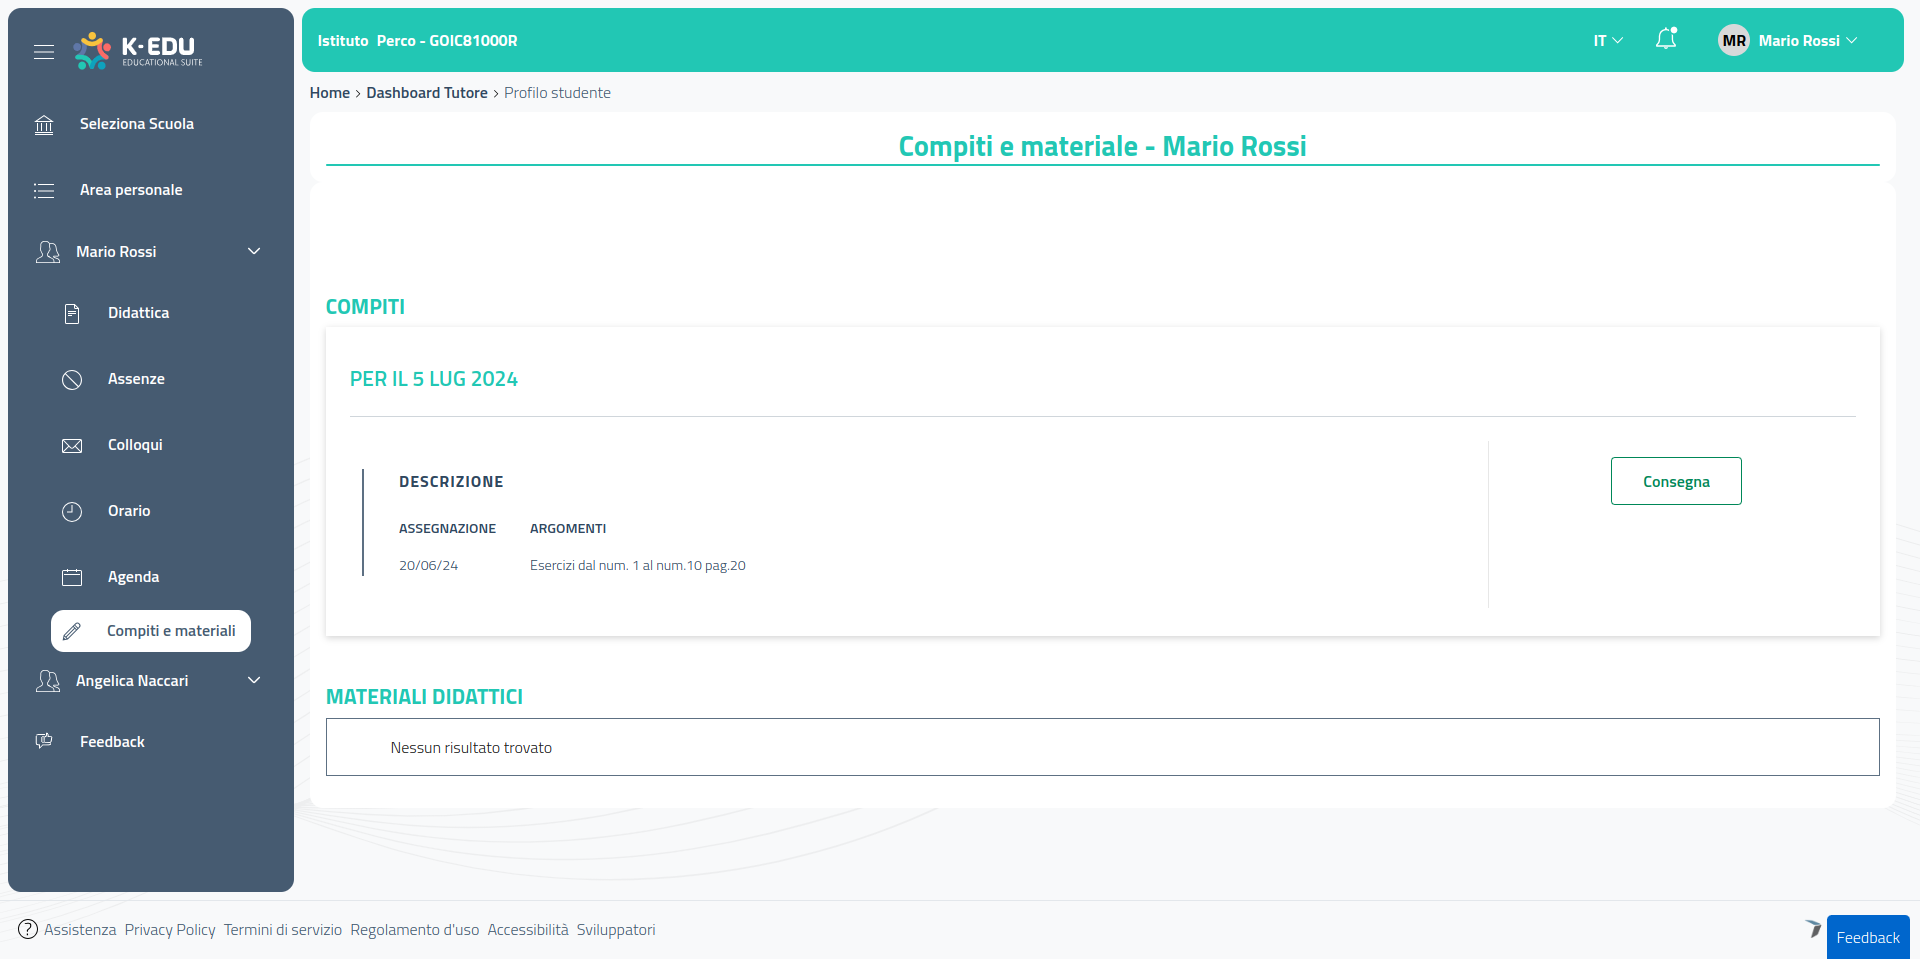Open the Mario Rossi account menu
Image resolution: width=1920 pixels, height=959 pixels.
tap(1807, 41)
